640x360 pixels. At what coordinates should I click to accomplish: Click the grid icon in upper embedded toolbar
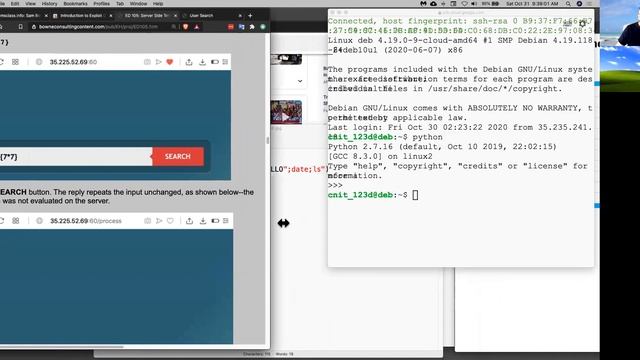15,62
